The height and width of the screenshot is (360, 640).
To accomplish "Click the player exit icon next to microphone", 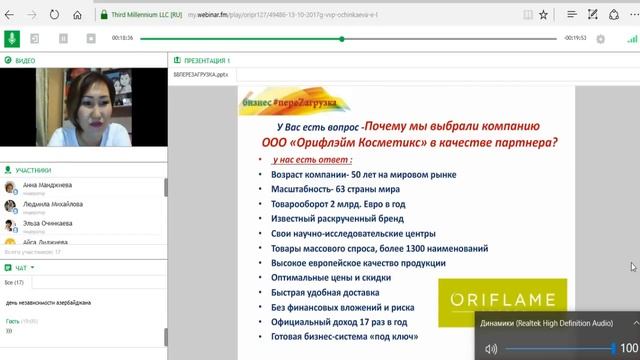I will 35,39.
